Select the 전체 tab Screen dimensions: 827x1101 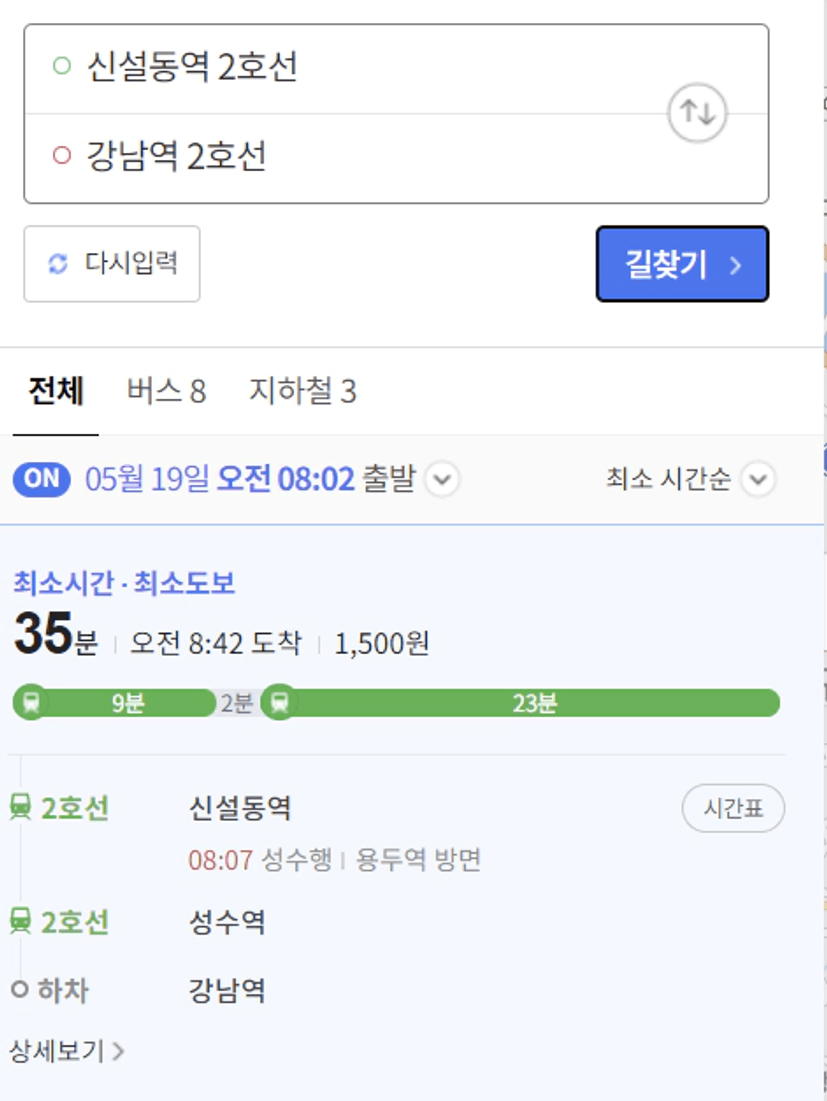point(56,391)
